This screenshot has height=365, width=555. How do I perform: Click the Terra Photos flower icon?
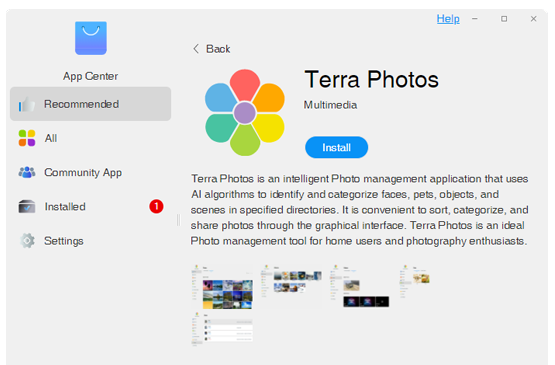245,113
